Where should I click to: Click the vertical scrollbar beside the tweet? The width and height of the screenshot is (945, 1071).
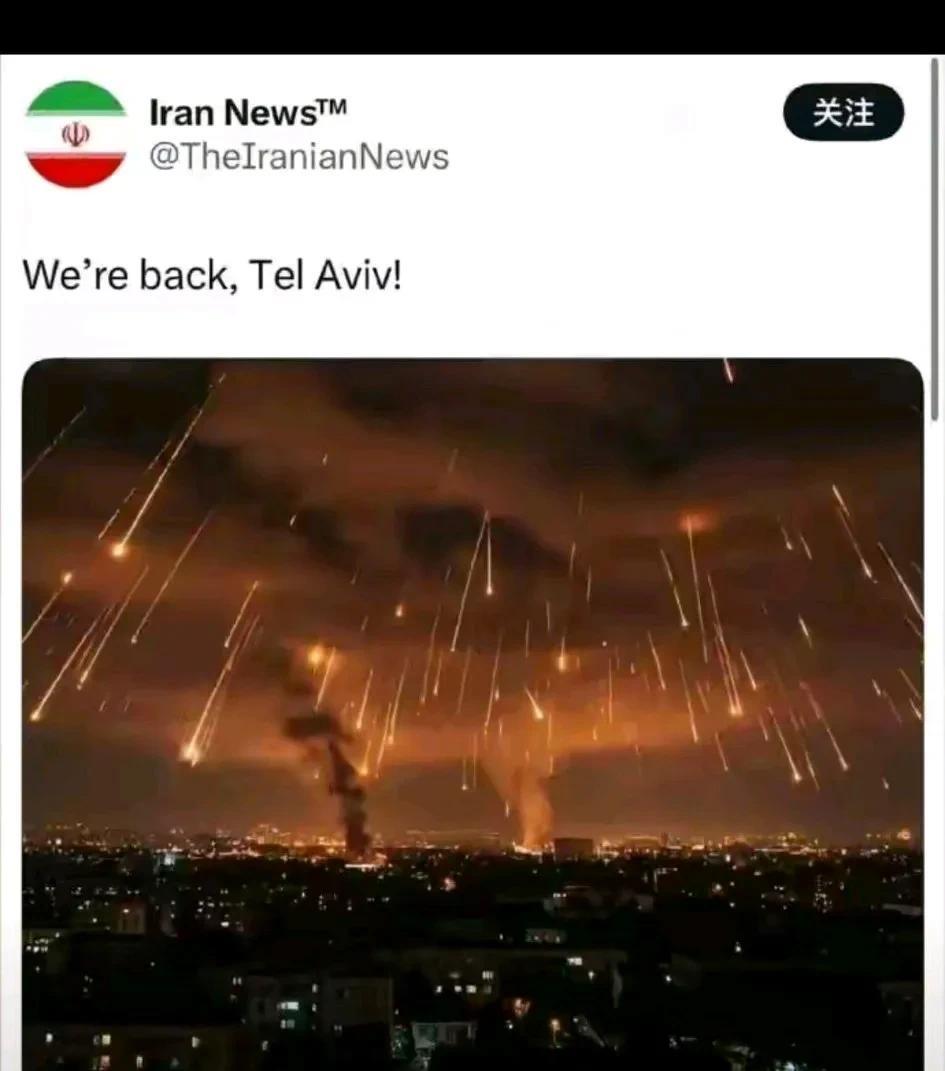[x=935, y=239]
